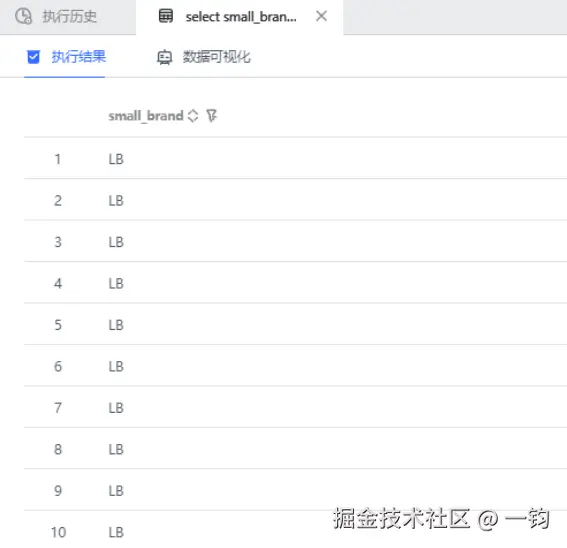Click the clock icon beside 执行历史
The width and height of the screenshot is (567, 548).
(24, 17)
